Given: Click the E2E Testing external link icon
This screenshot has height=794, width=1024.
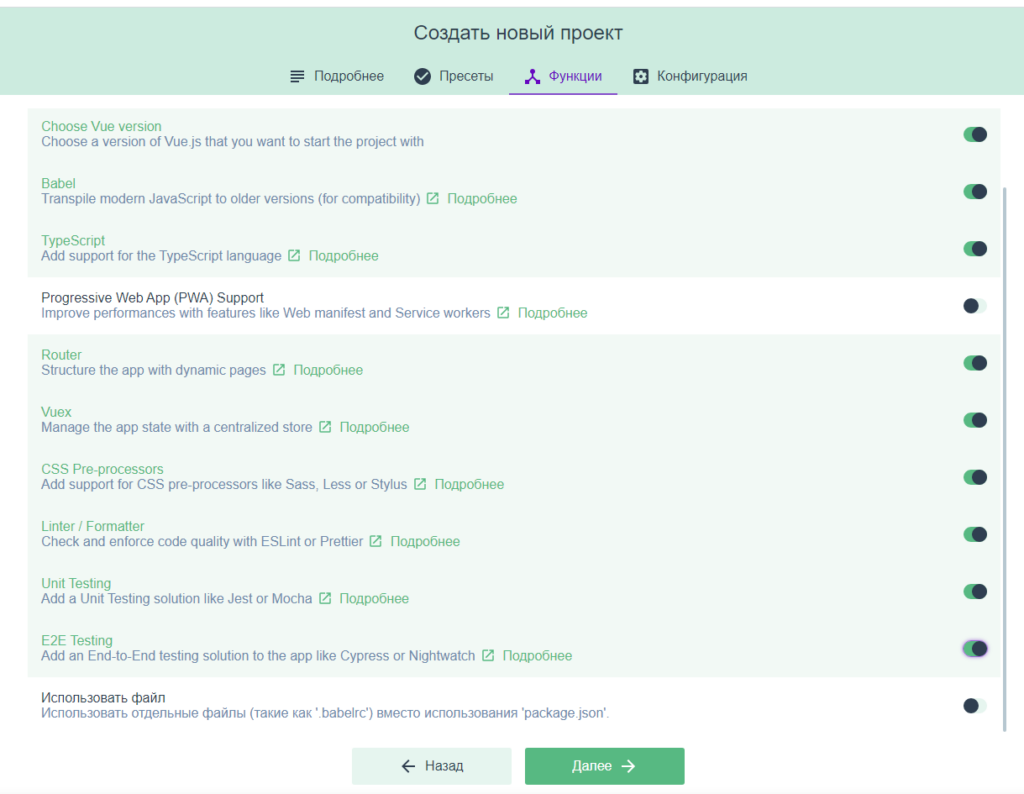Looking at the screenshot, I should pyautogui.click(x=488, y=656).
